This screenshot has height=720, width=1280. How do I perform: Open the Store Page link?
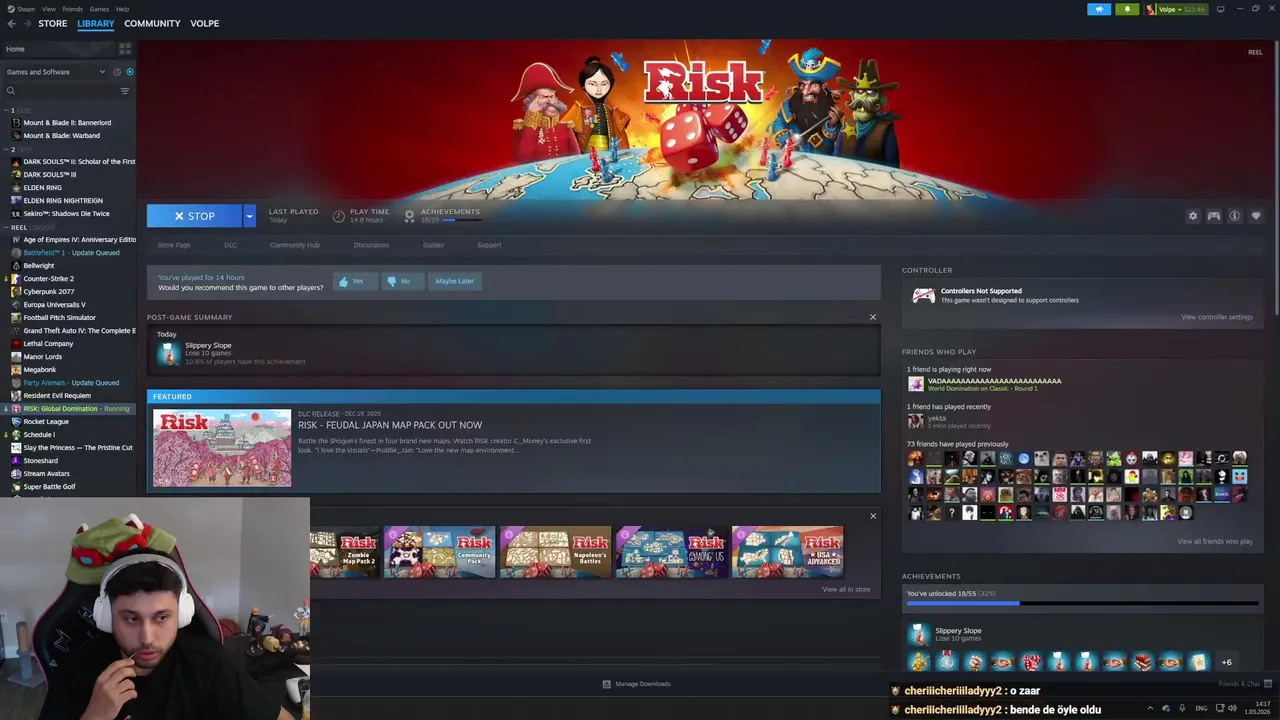tap(174, 245)
